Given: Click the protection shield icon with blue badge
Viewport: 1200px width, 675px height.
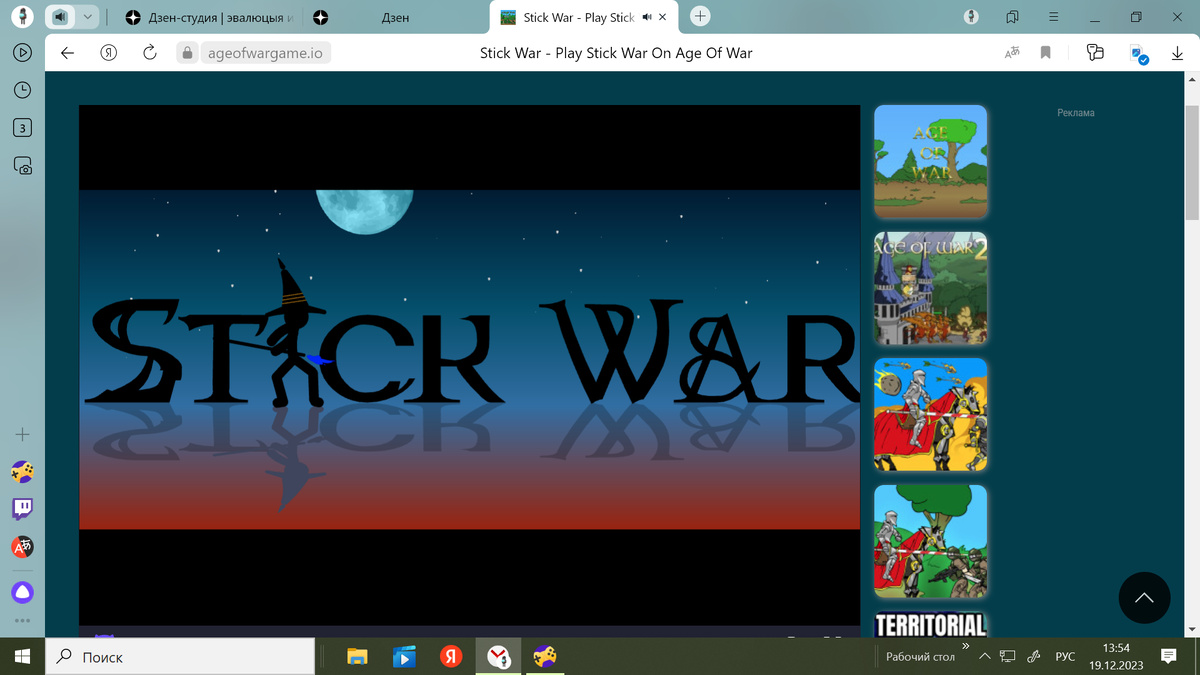Looking at the screenshot, I should 1138,54.
